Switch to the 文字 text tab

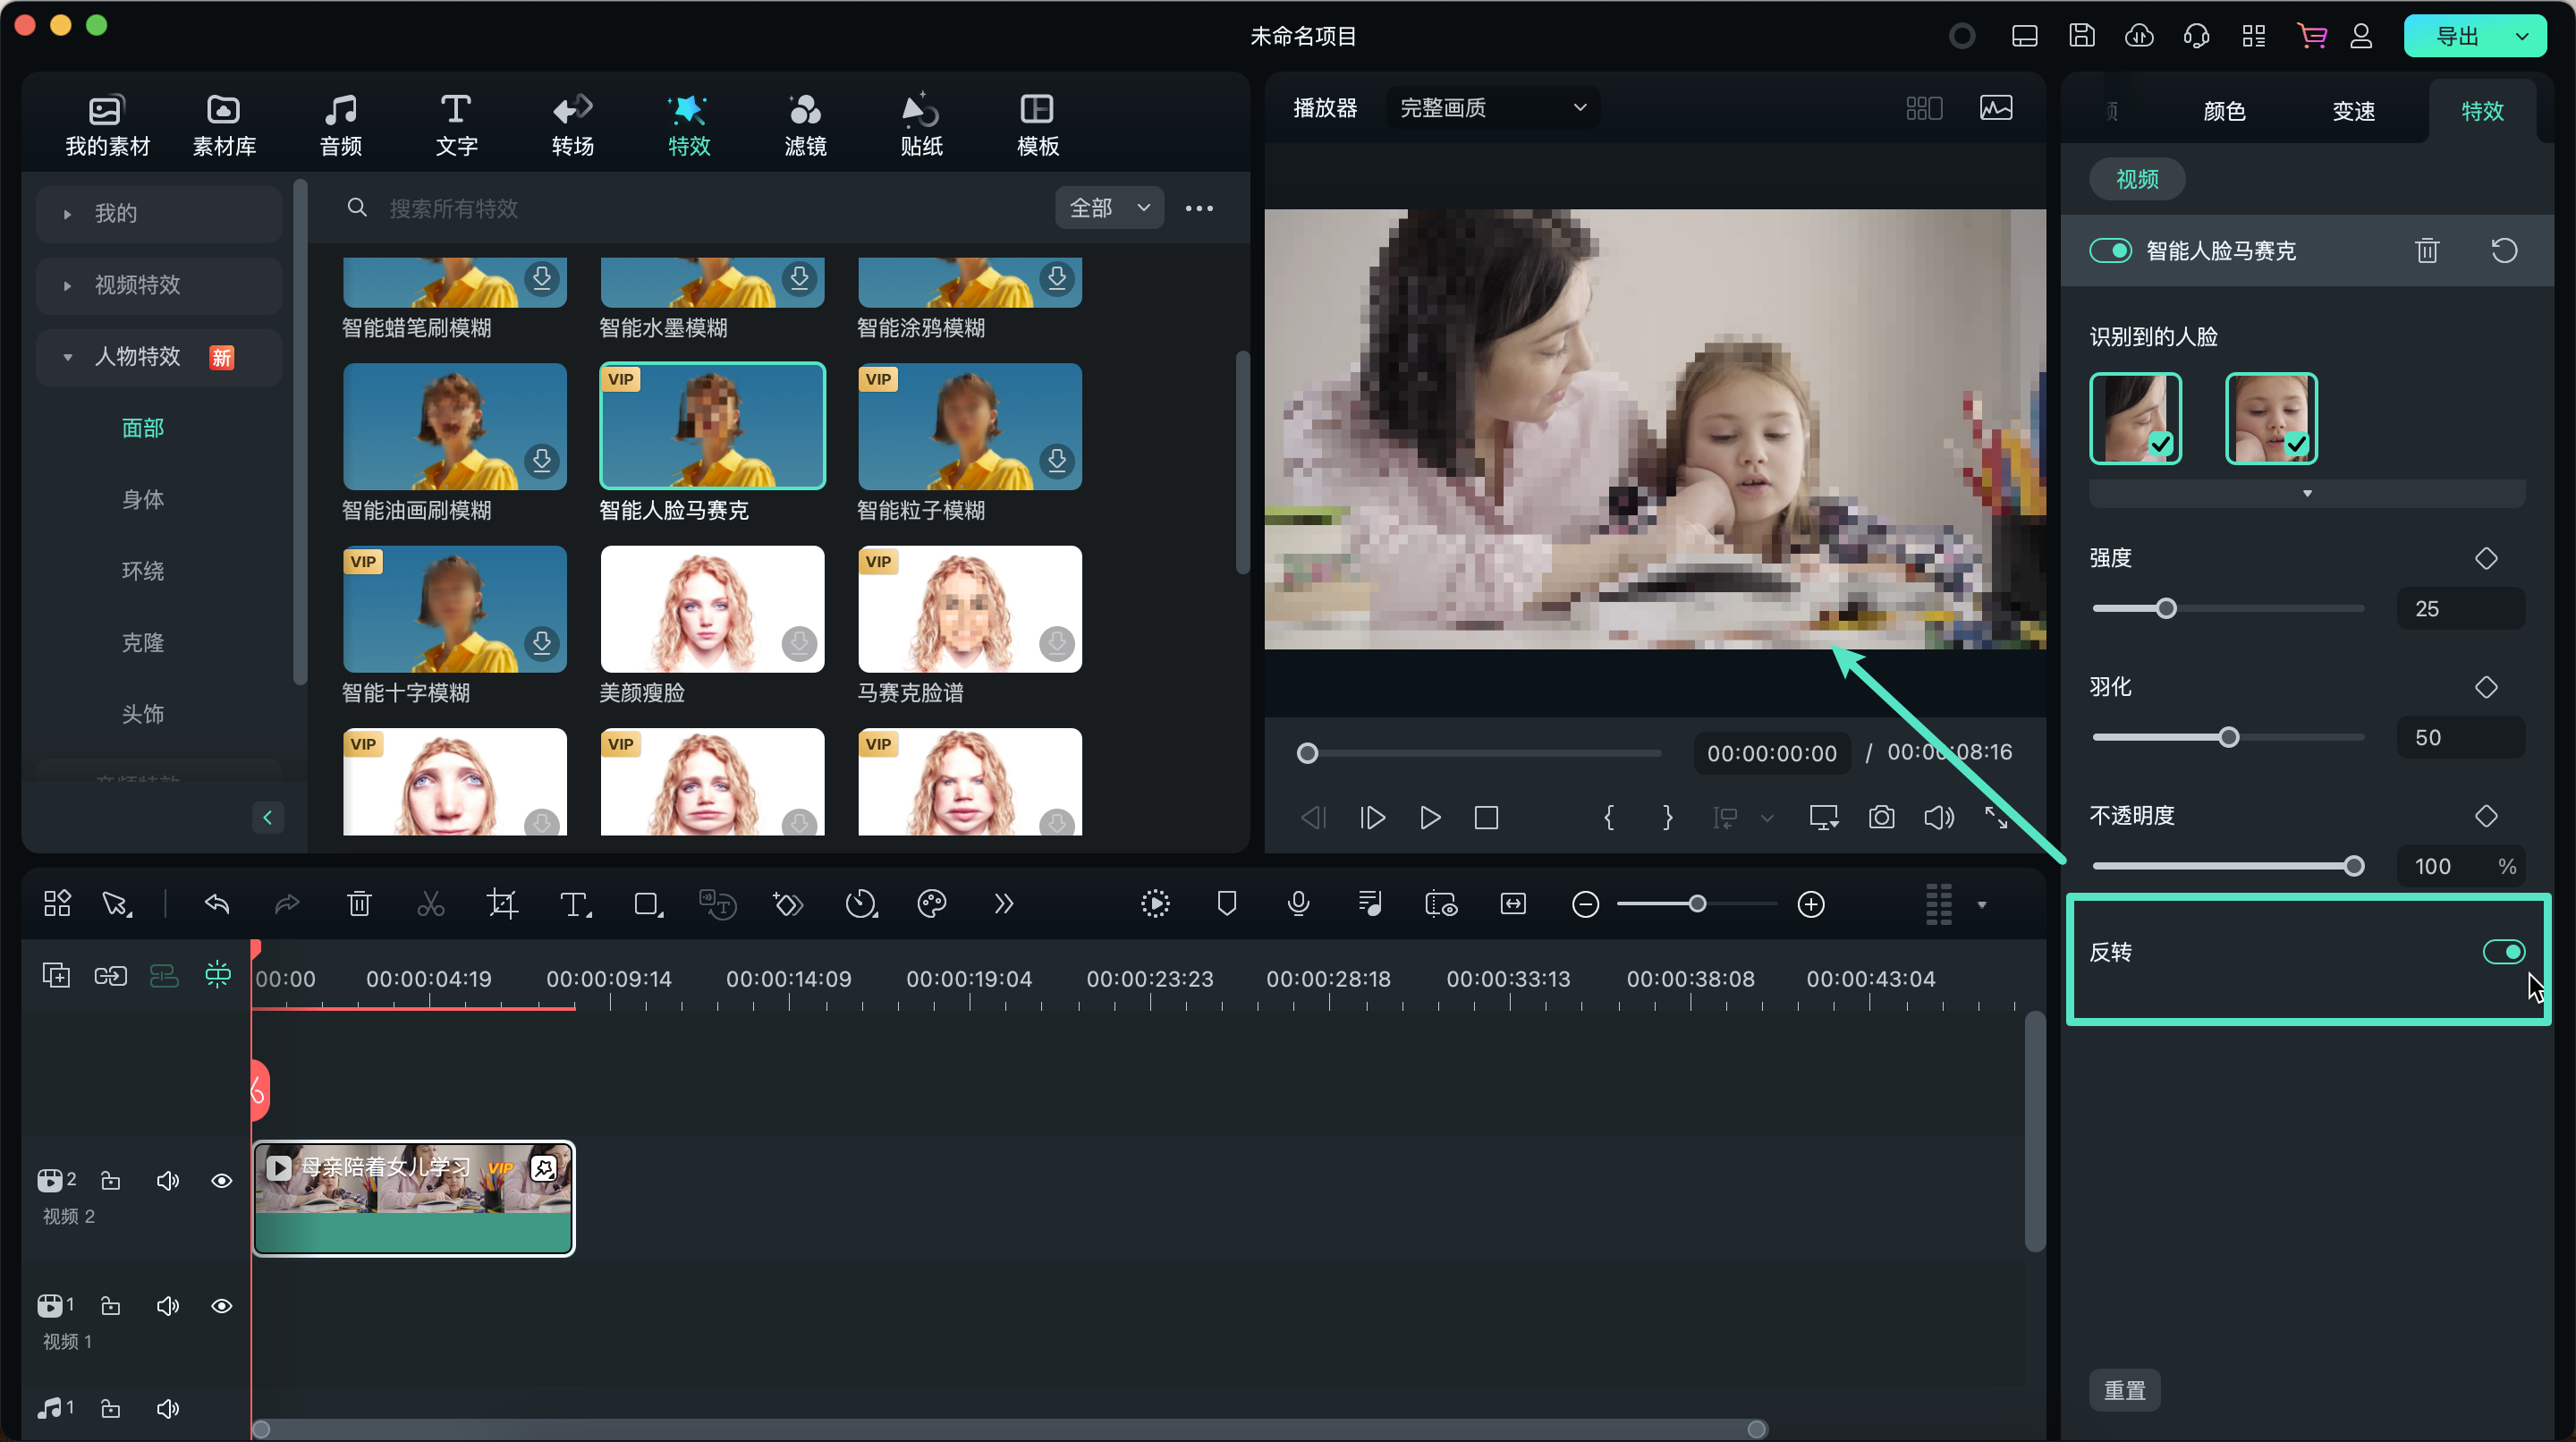click(456, 125)
